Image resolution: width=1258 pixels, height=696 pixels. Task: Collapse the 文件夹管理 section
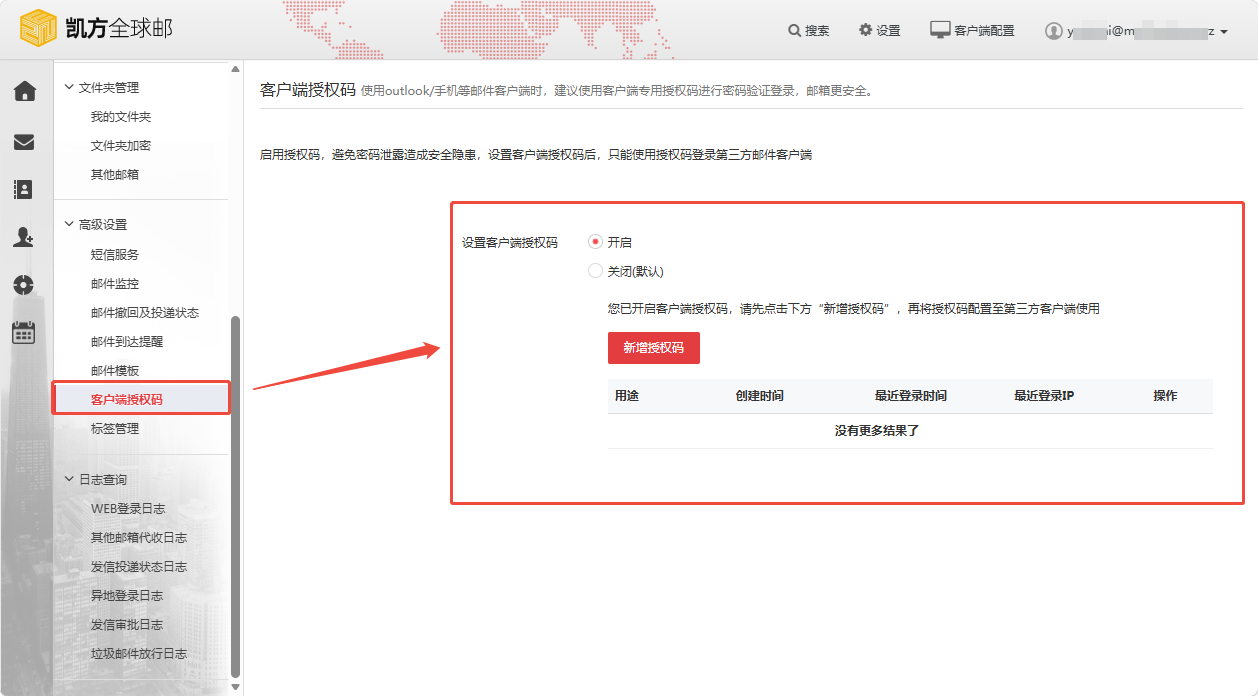(x=69, y=87)
